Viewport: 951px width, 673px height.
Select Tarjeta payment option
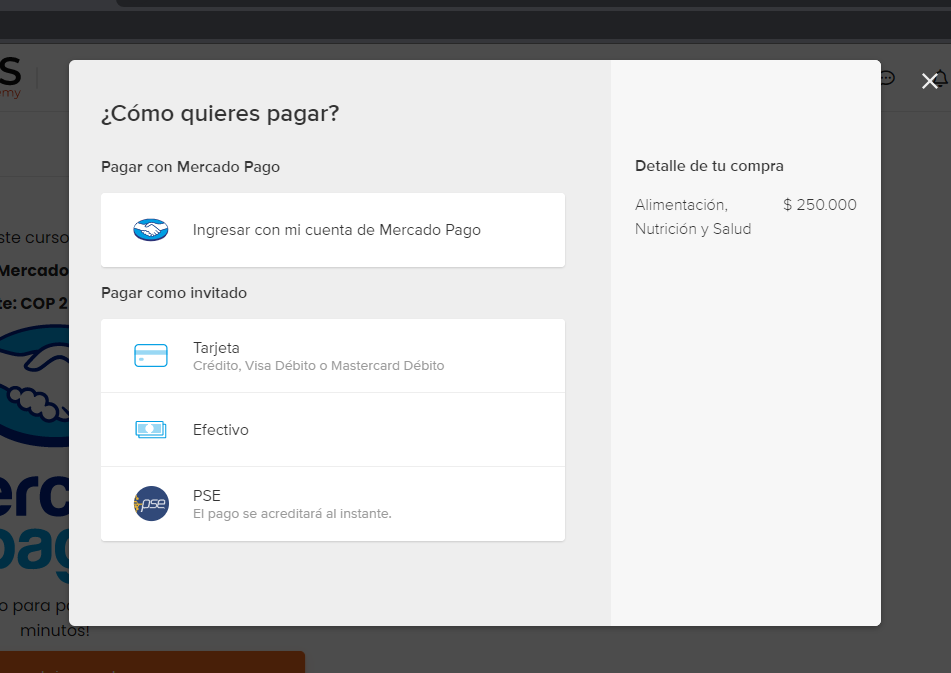[x=333, y=356]
